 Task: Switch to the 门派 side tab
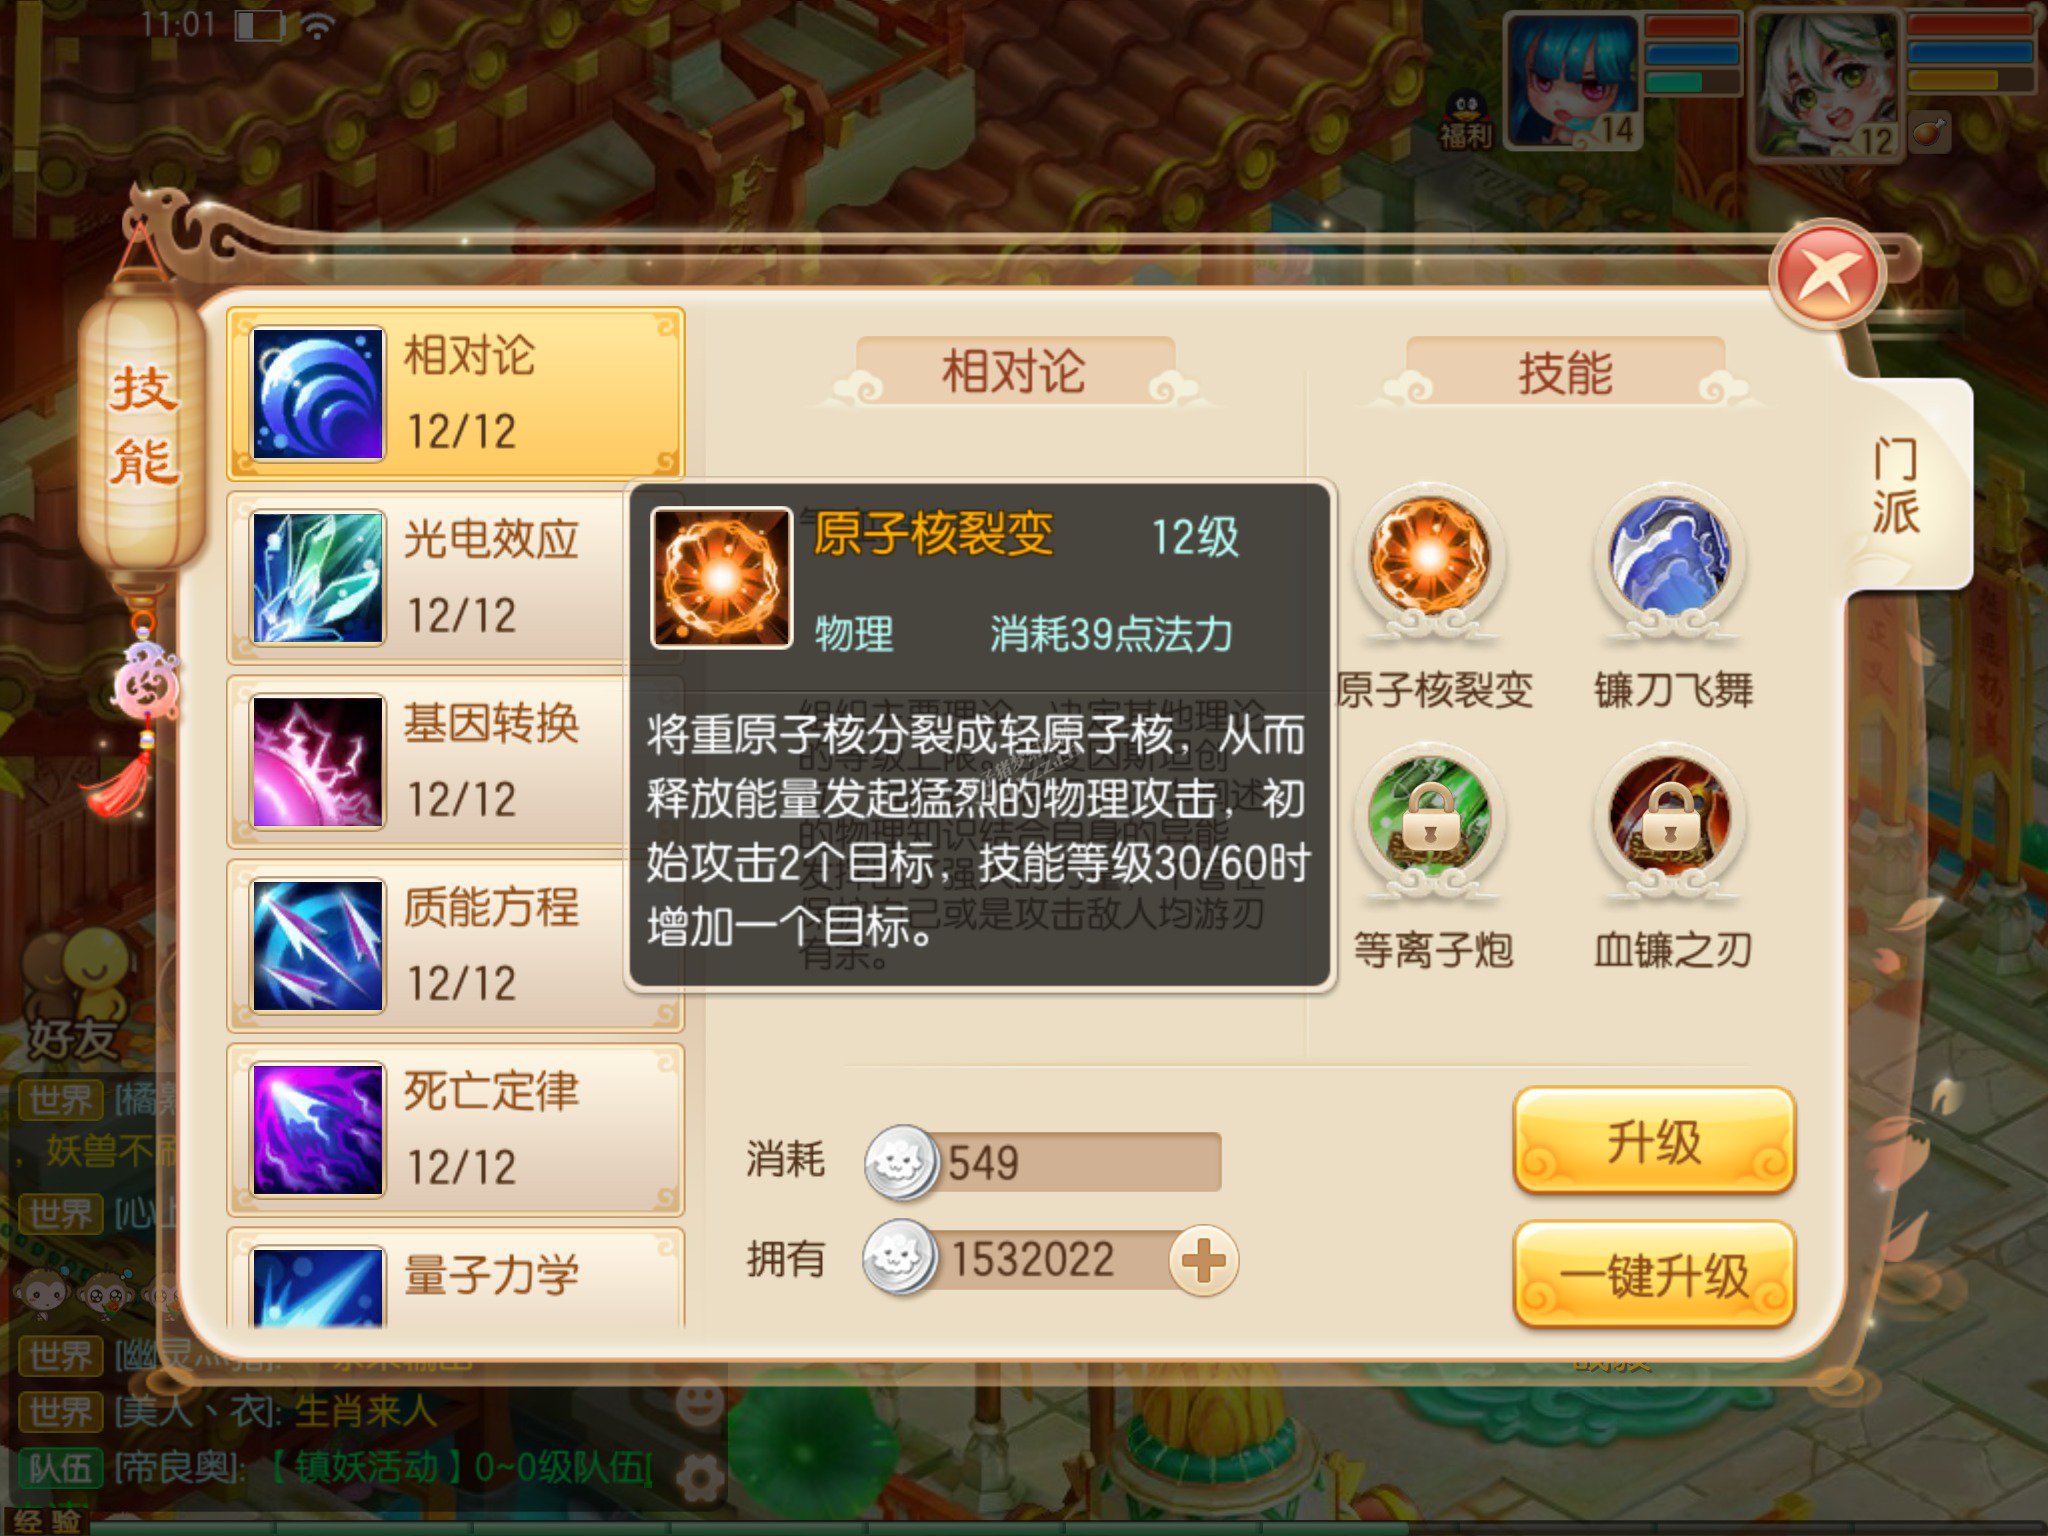[1896, 486]
